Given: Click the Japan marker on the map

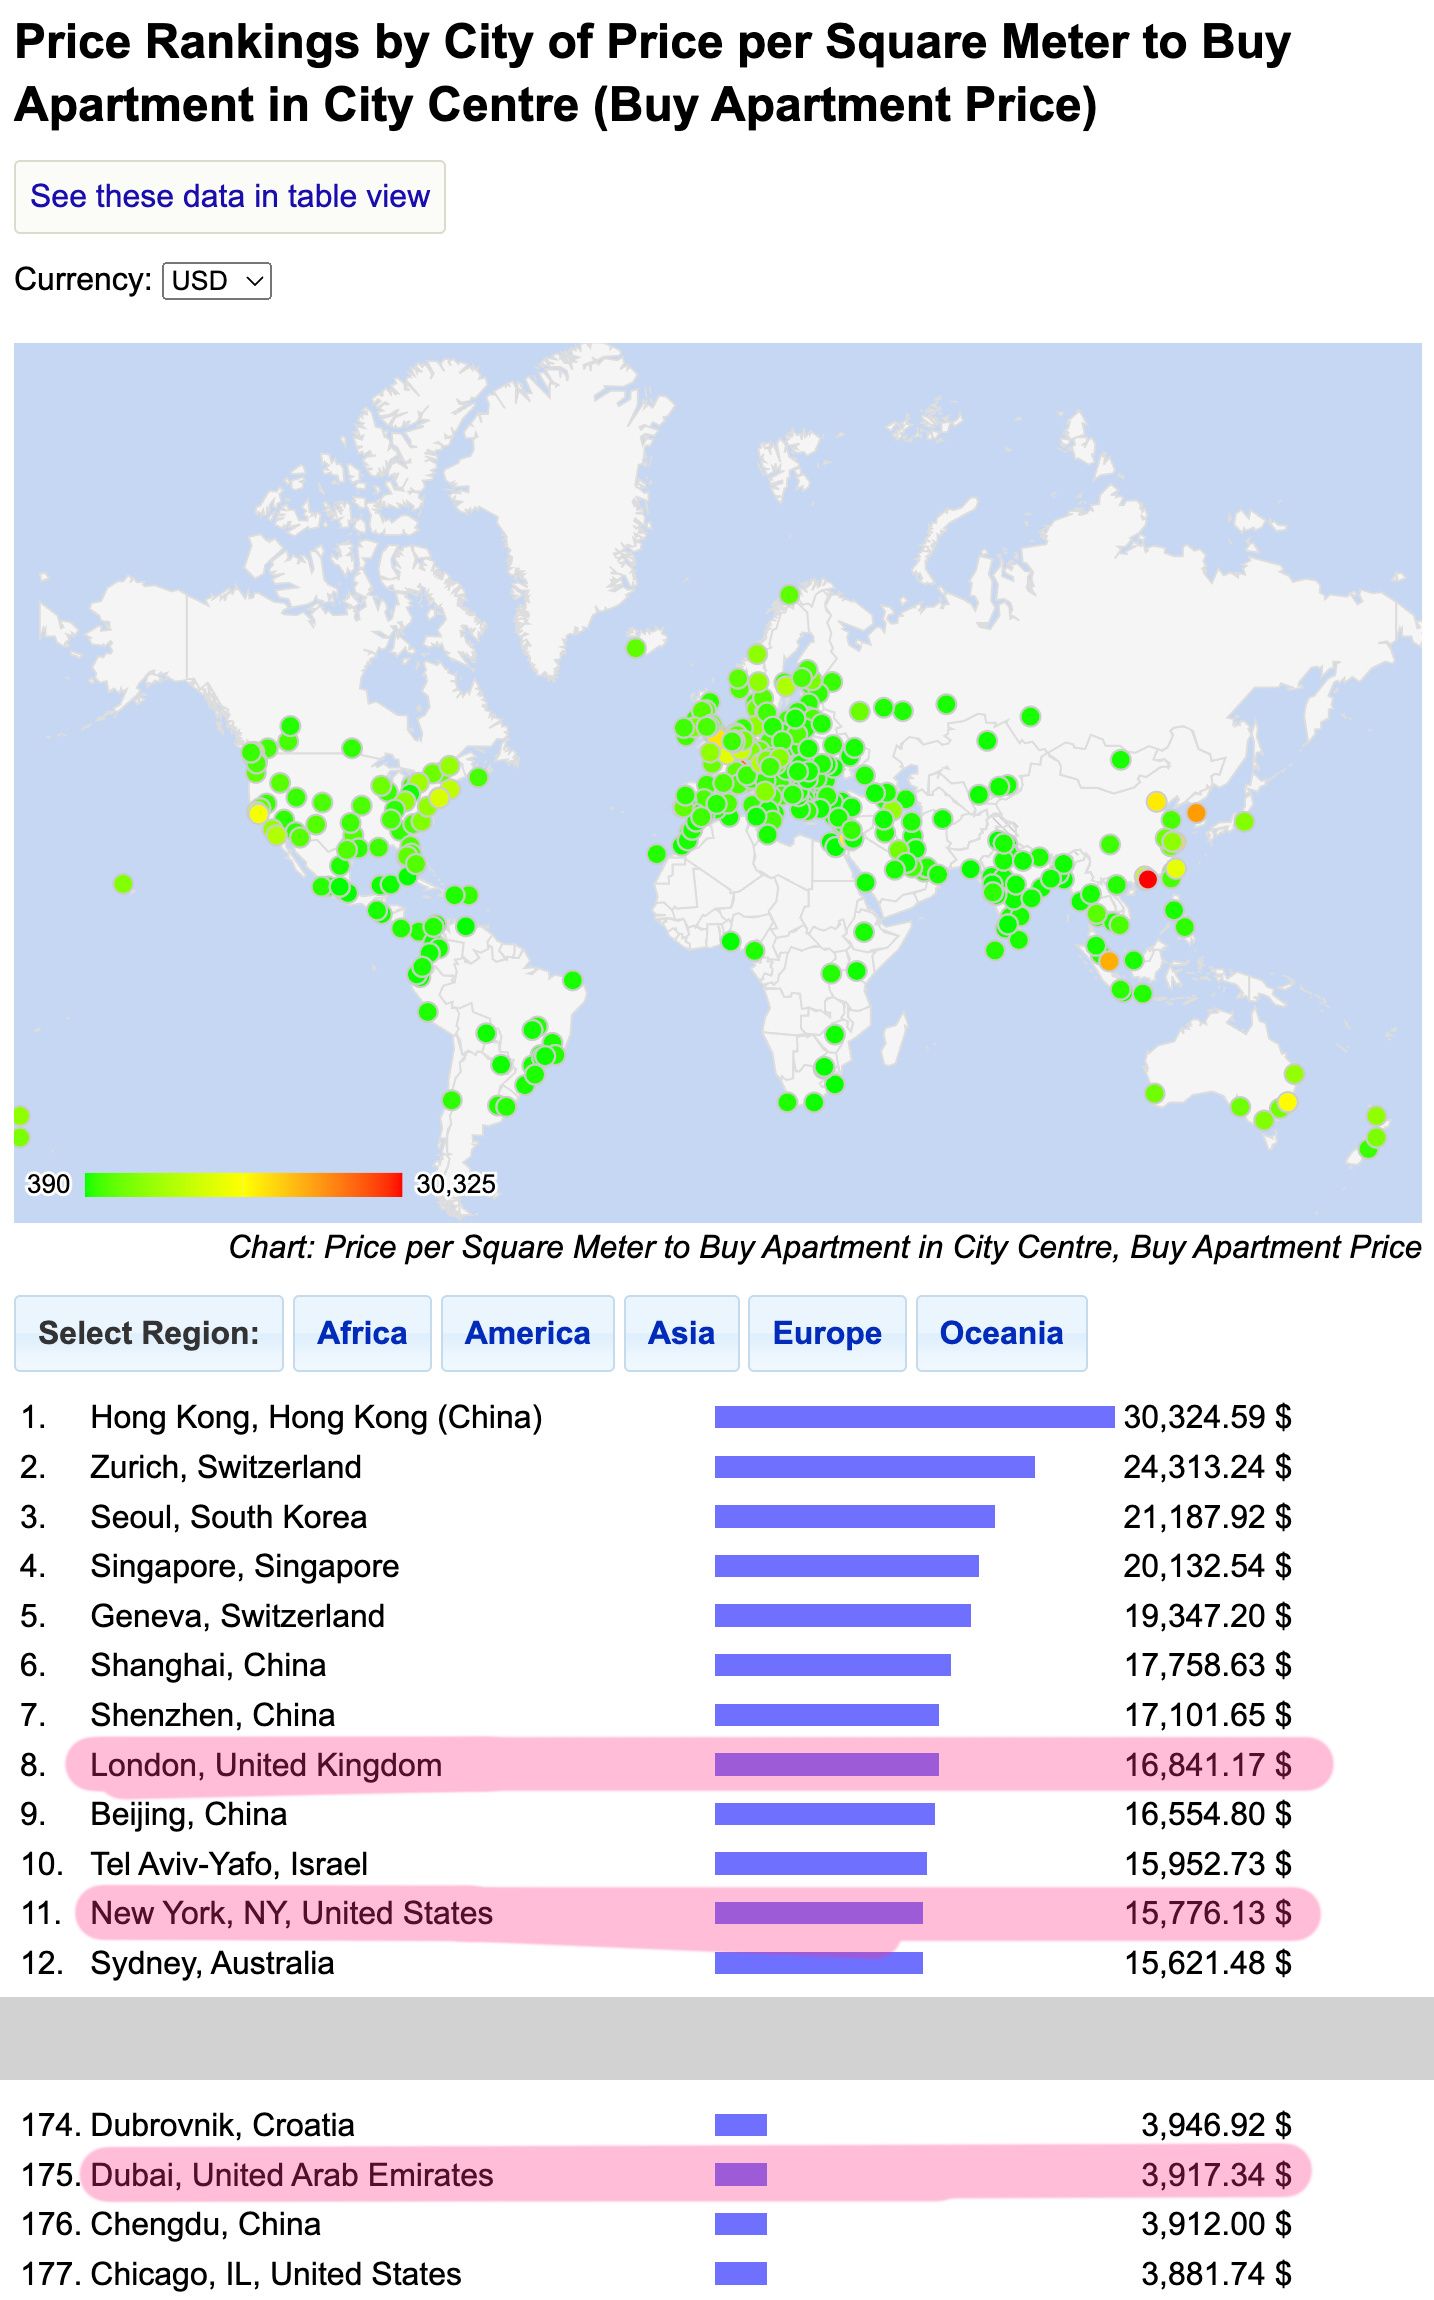Looking at the screenshot, I should click(1244, 821).
